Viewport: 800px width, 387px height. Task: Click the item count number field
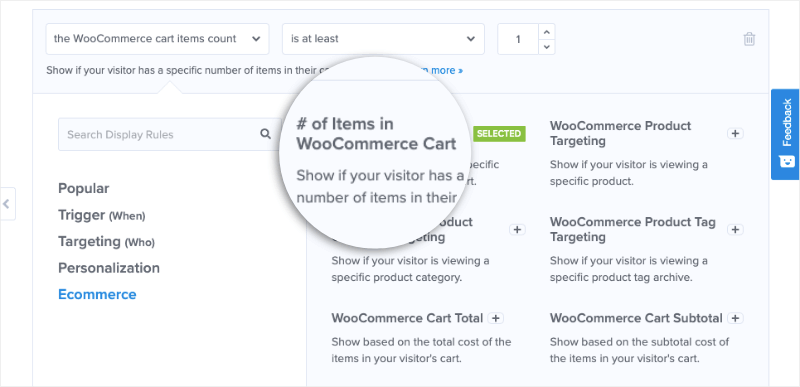point(518,39)
